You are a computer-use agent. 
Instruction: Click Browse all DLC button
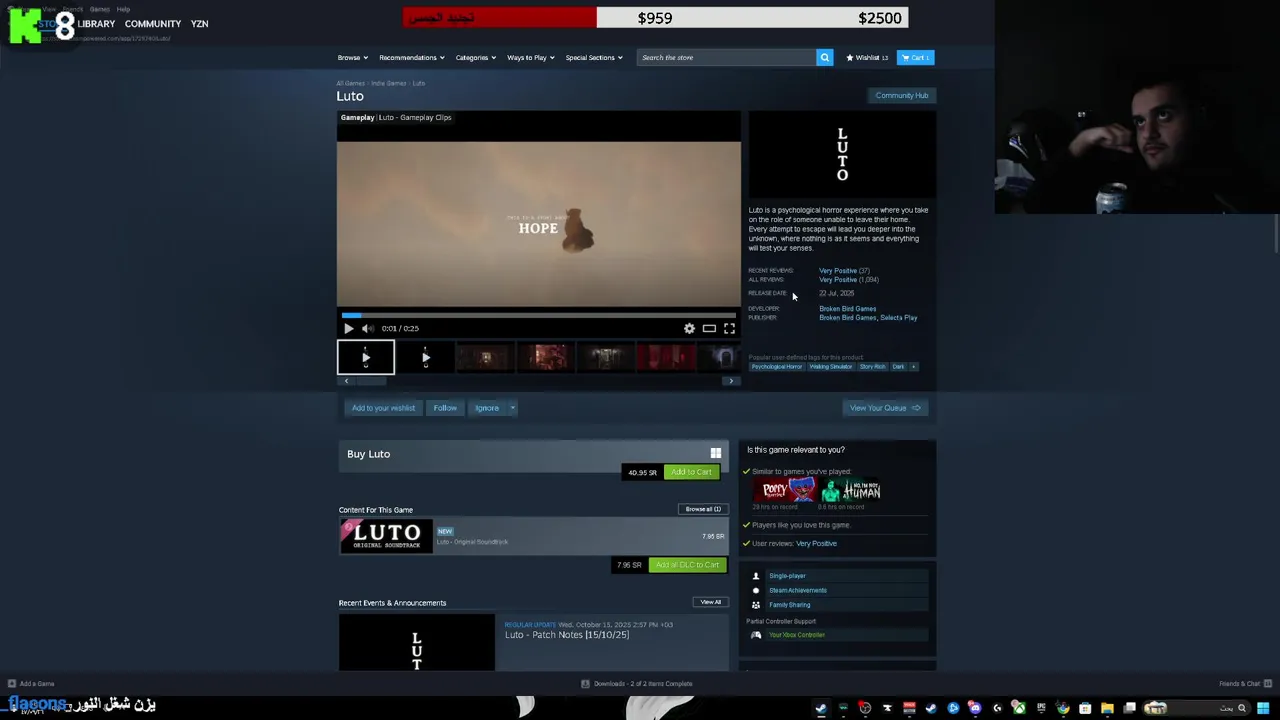(703, 509)
